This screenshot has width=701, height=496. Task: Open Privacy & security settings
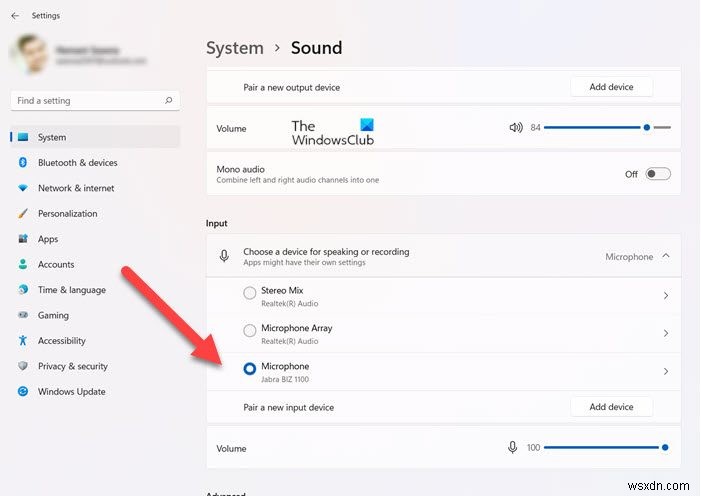click(x=95, y=366)
